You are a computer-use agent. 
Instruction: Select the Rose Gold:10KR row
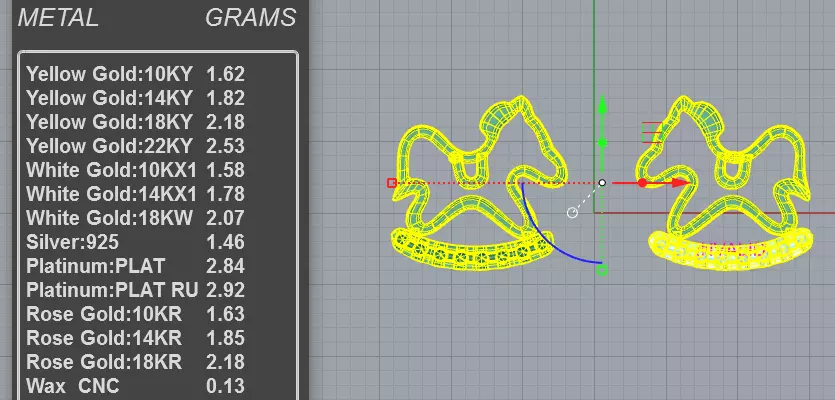point(136,314)
